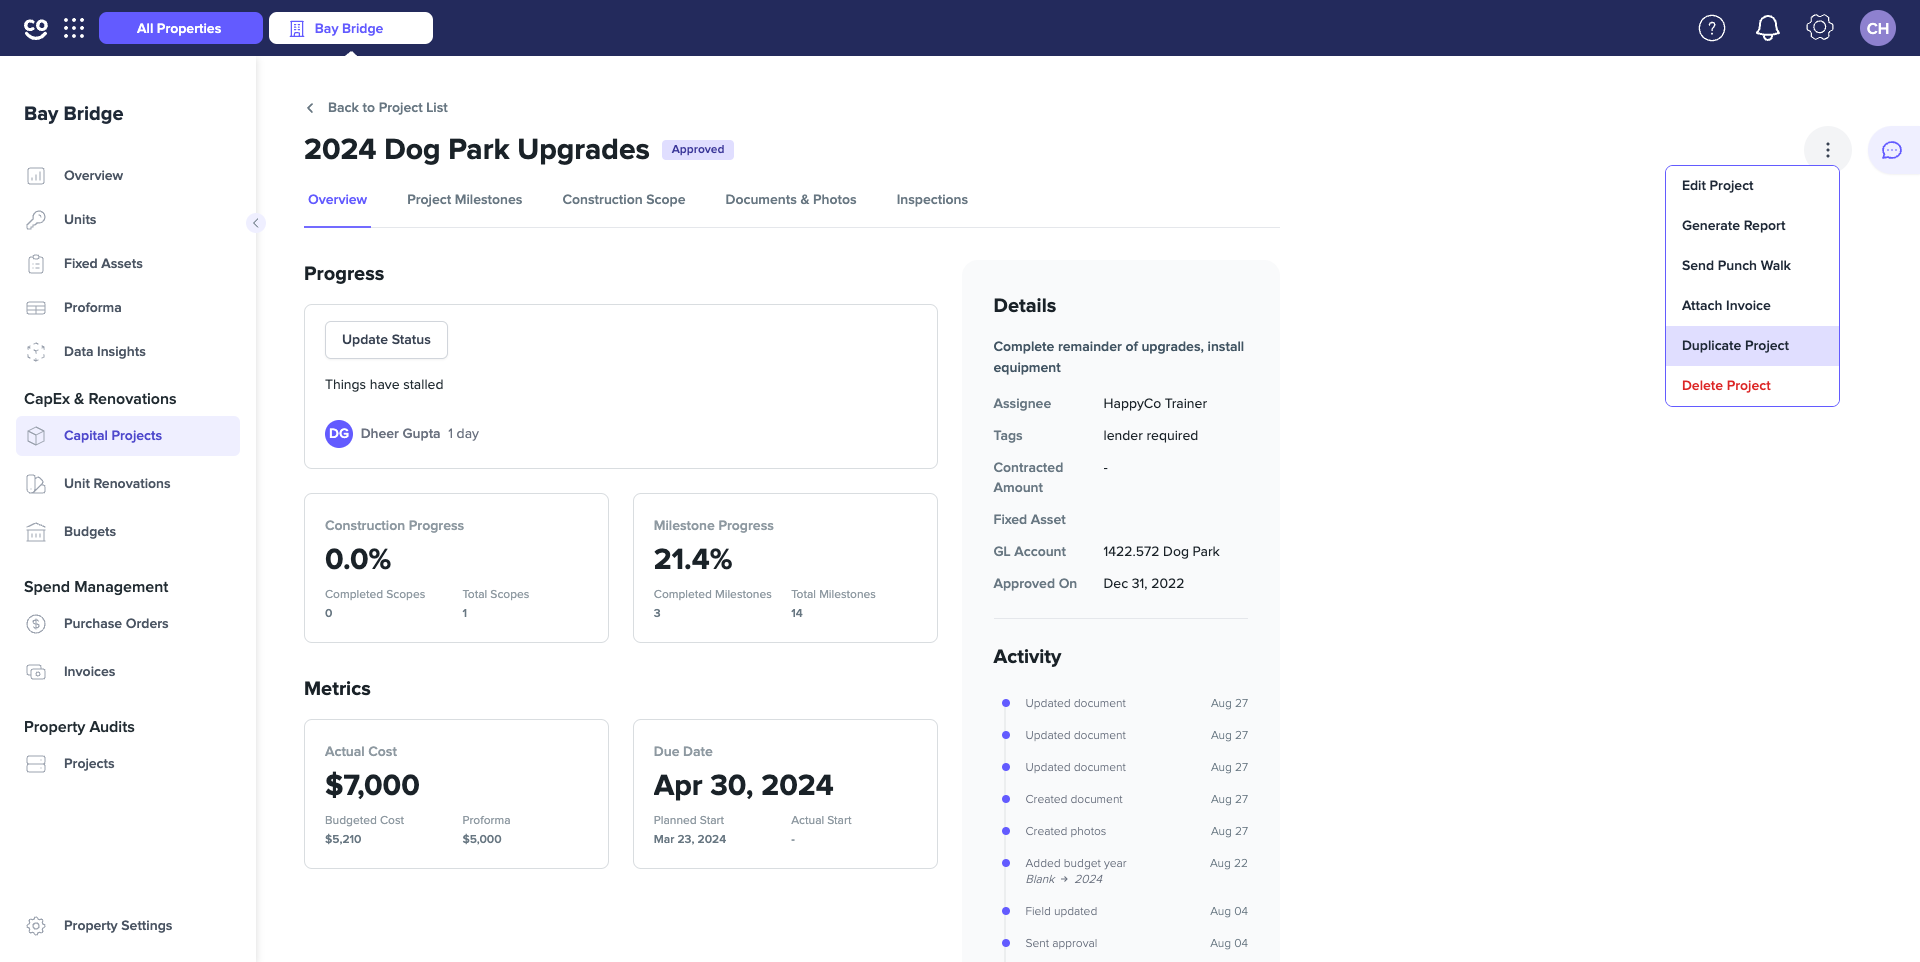Click the Property Settings gear icon

36,926
